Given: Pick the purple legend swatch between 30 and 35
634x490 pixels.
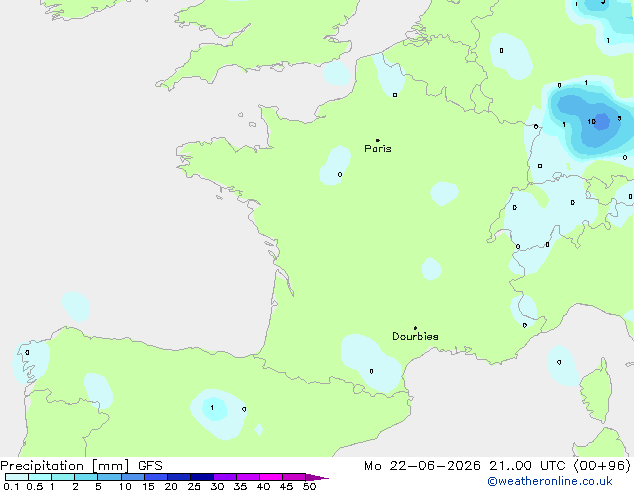Looking at the screenshot, I should 225,477.
